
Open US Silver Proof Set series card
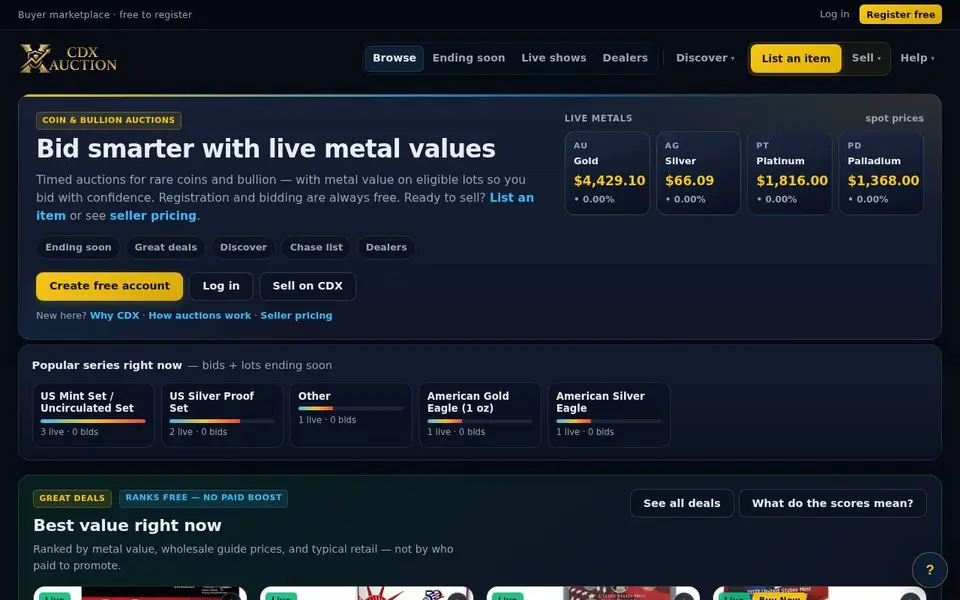coord(222,415)
